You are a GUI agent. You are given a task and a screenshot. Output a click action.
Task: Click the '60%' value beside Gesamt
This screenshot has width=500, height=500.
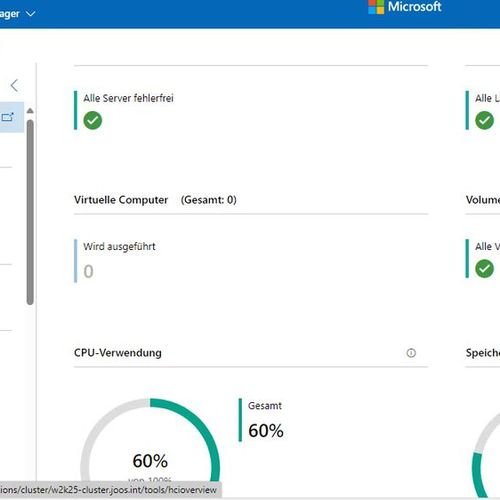(x=266, y=430)
